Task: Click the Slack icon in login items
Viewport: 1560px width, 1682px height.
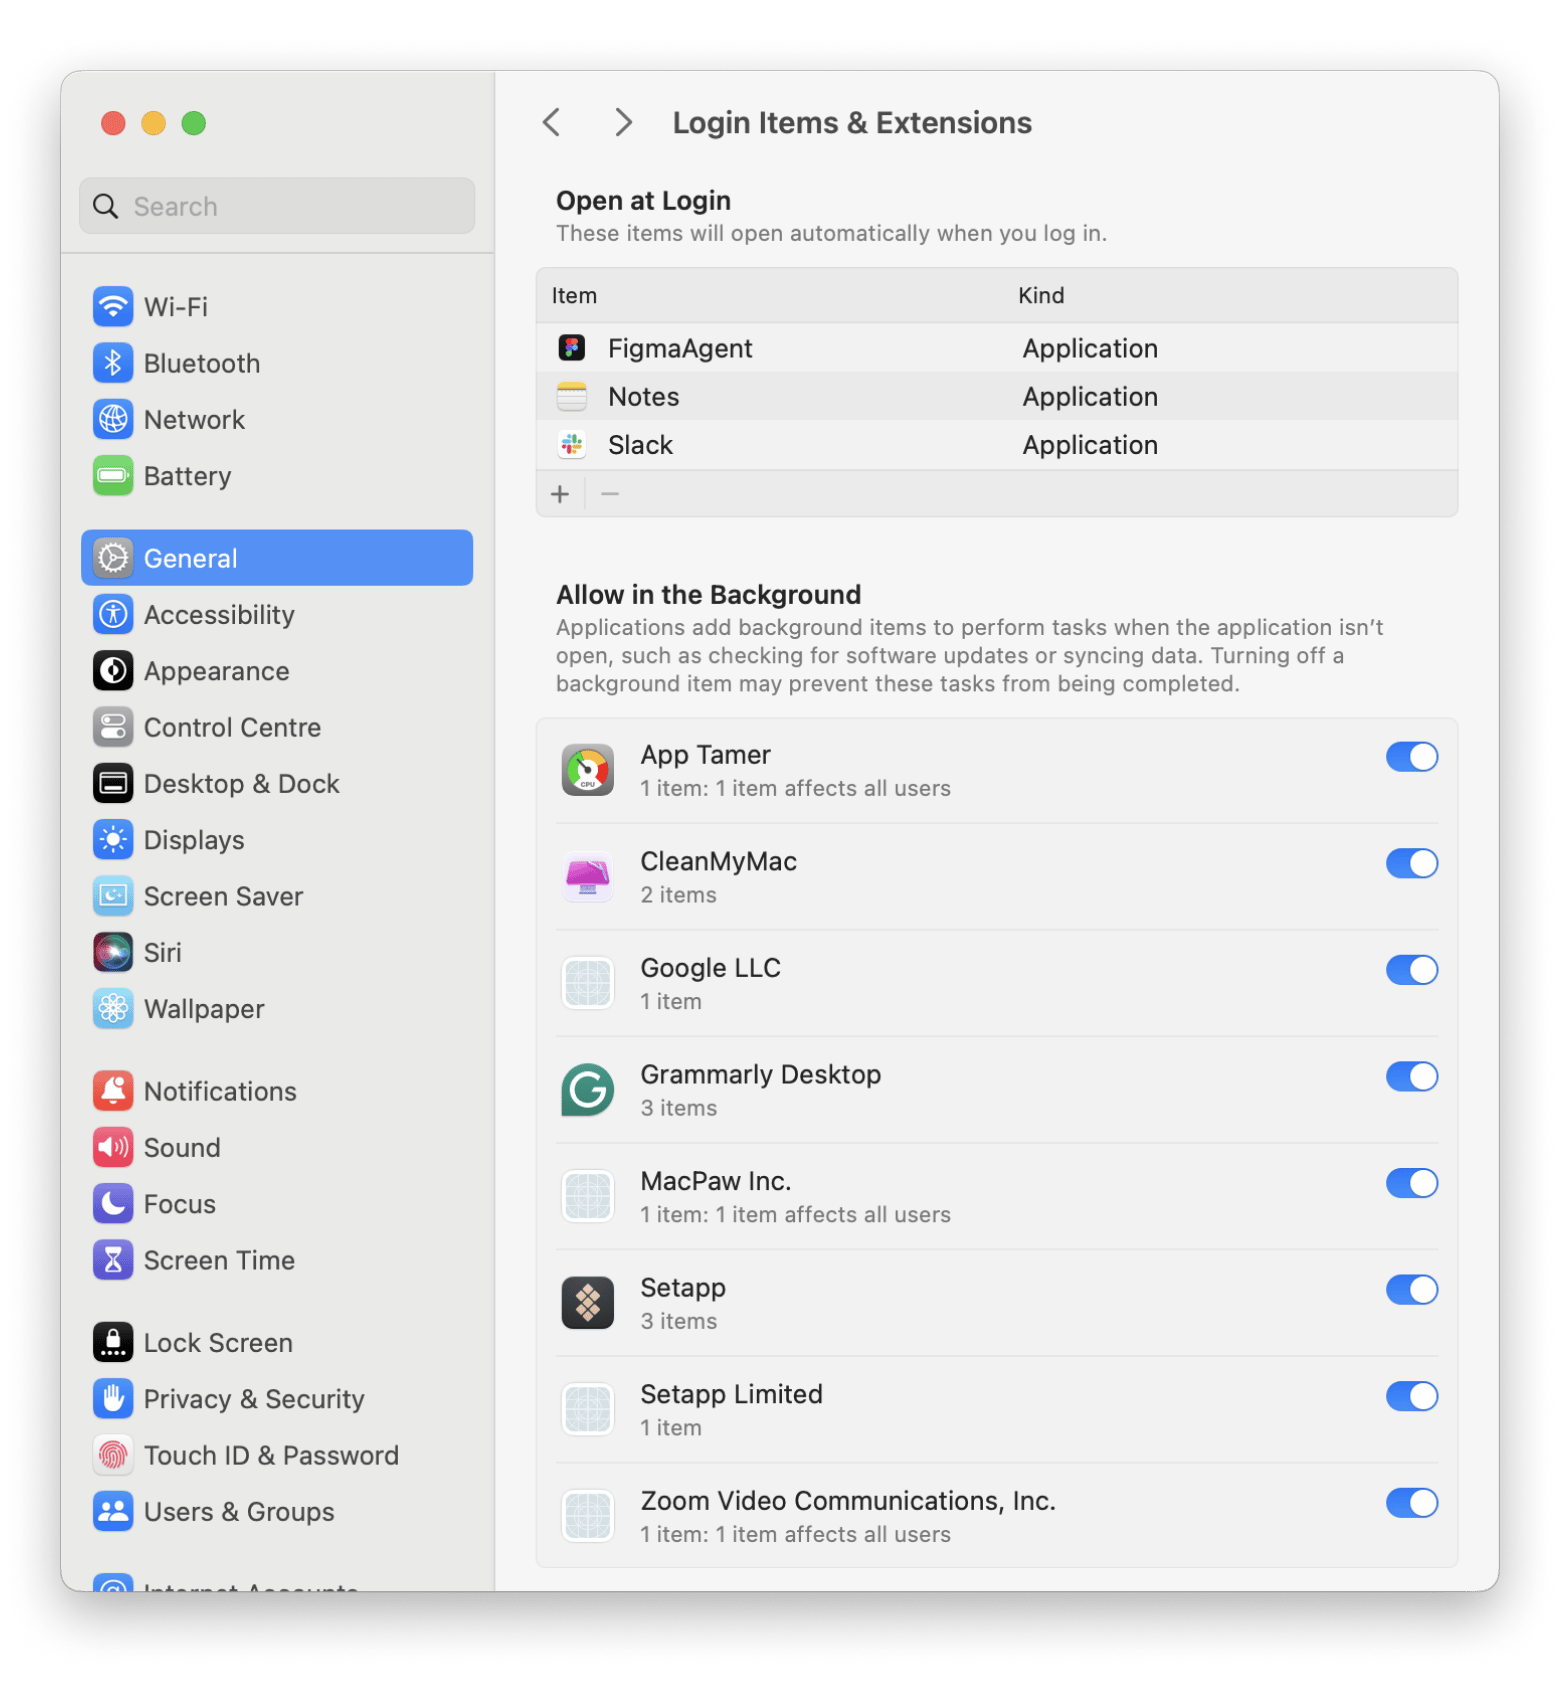Action: point(572,445)
